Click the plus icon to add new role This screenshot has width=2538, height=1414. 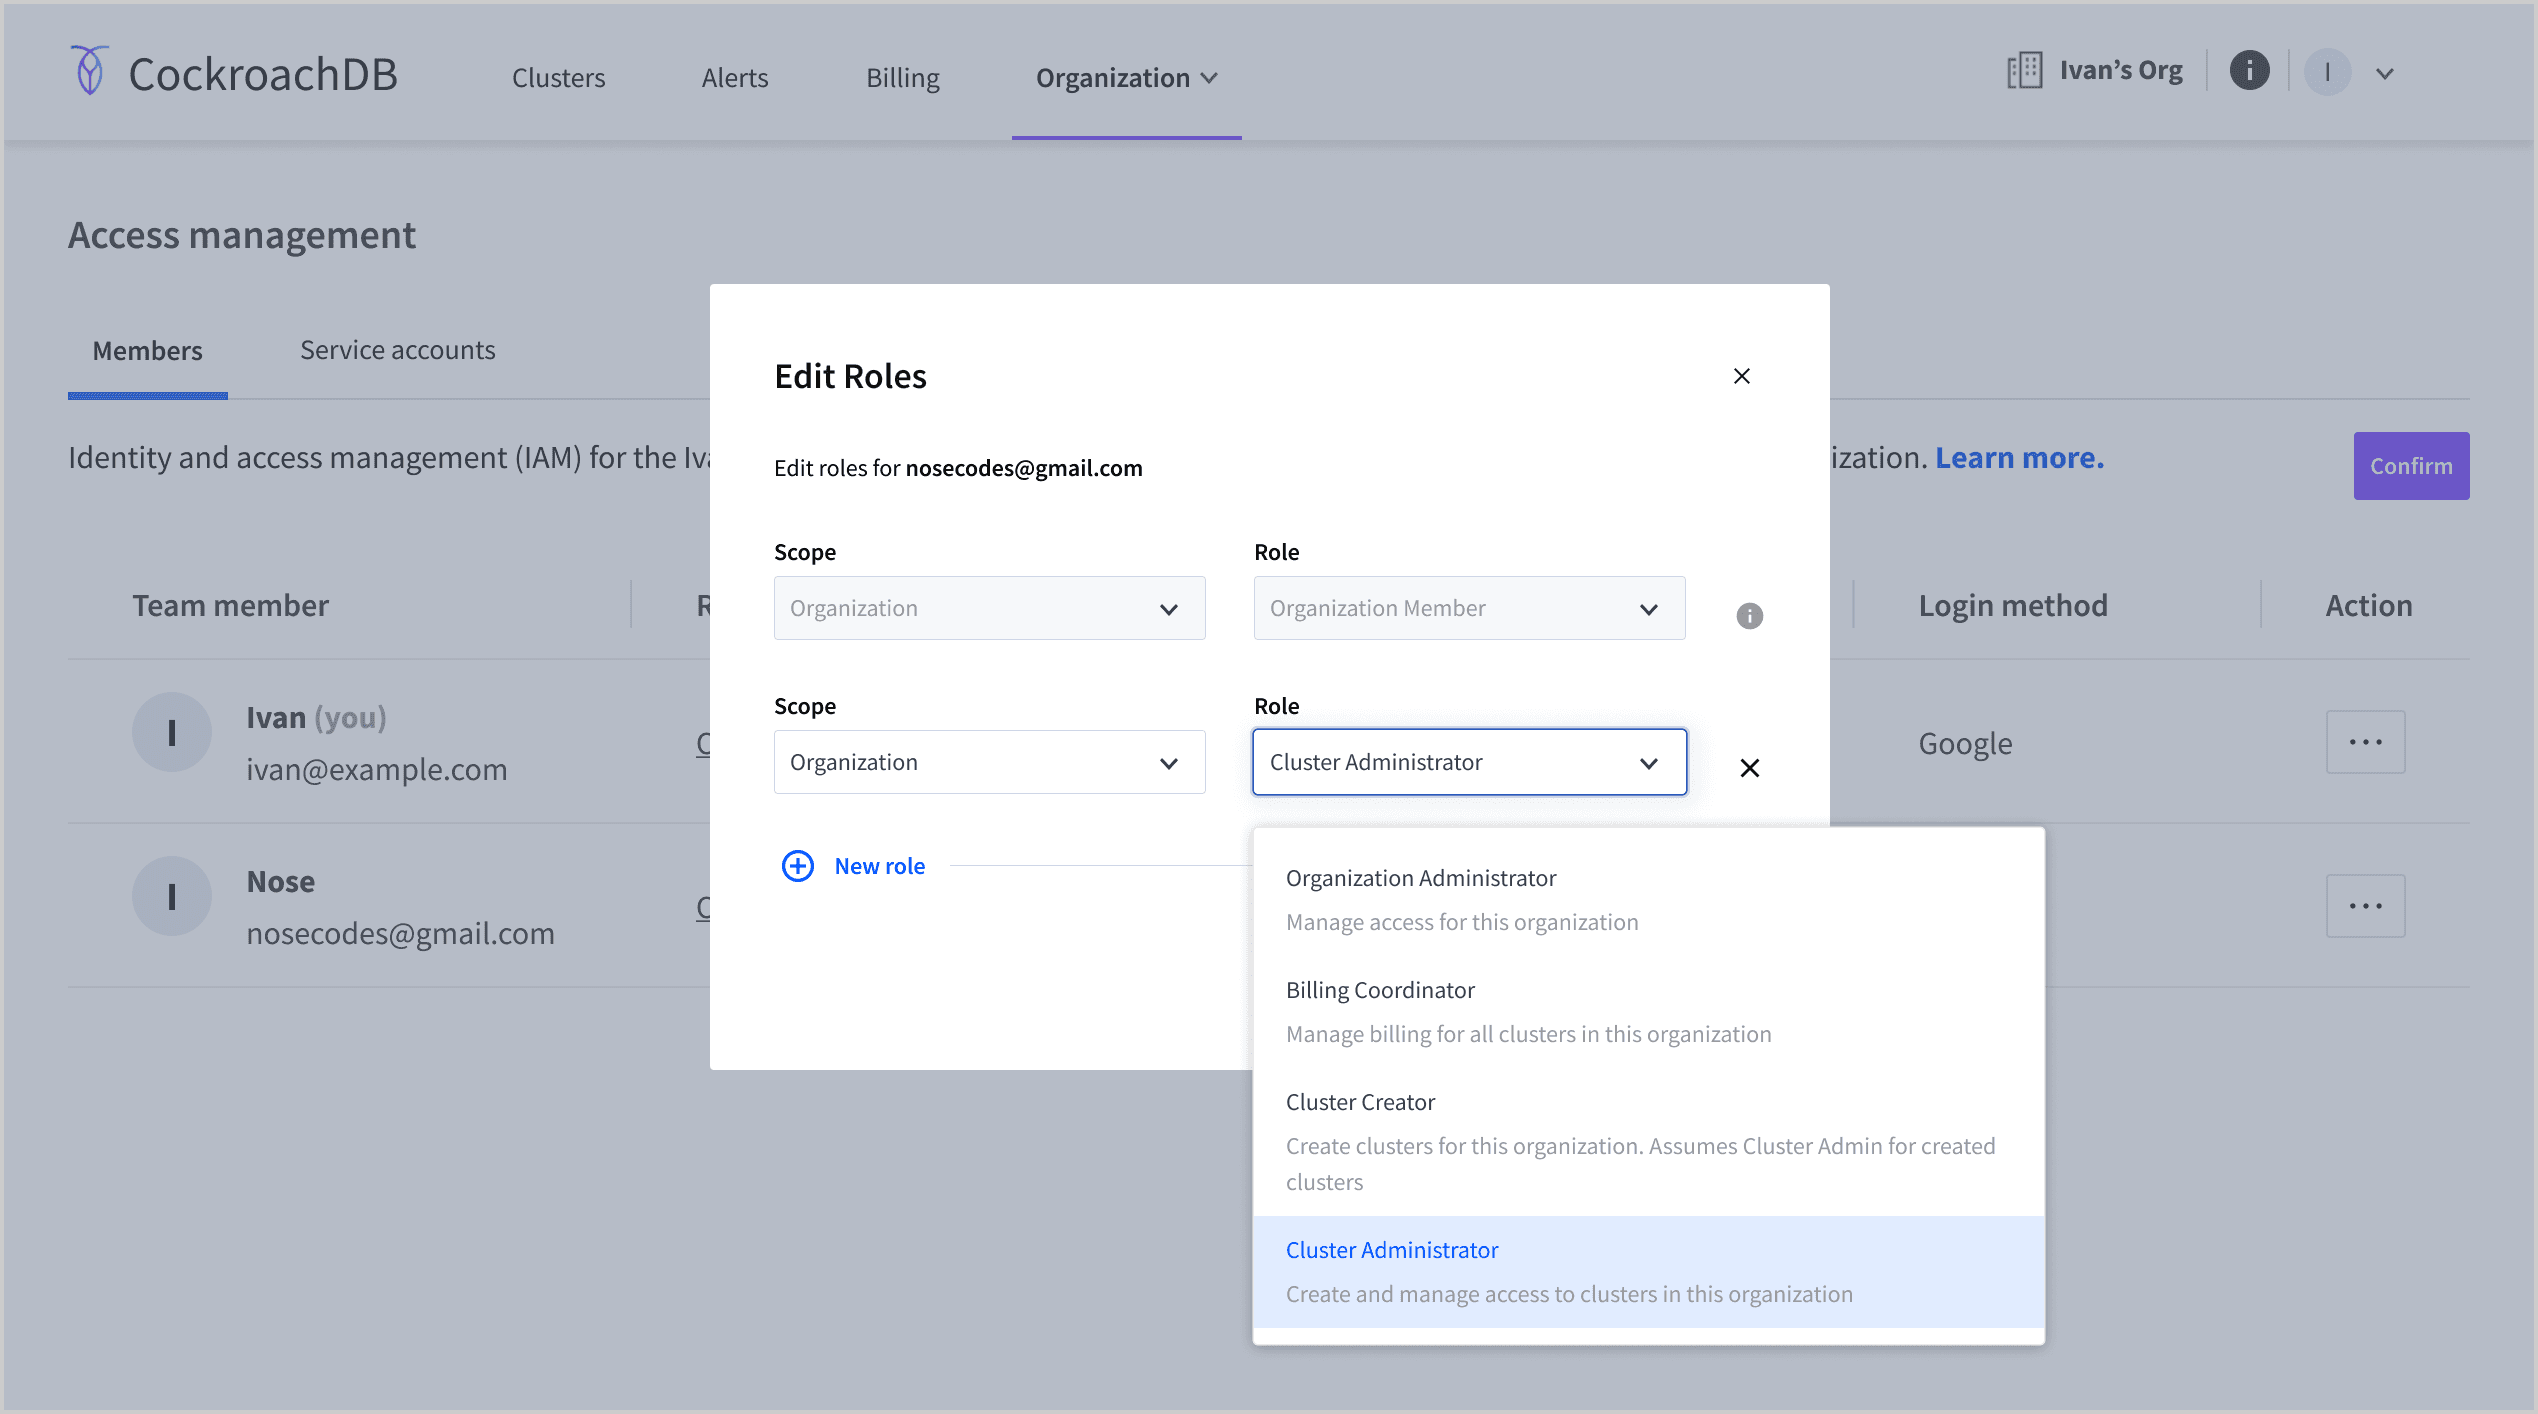pos(798,866)
